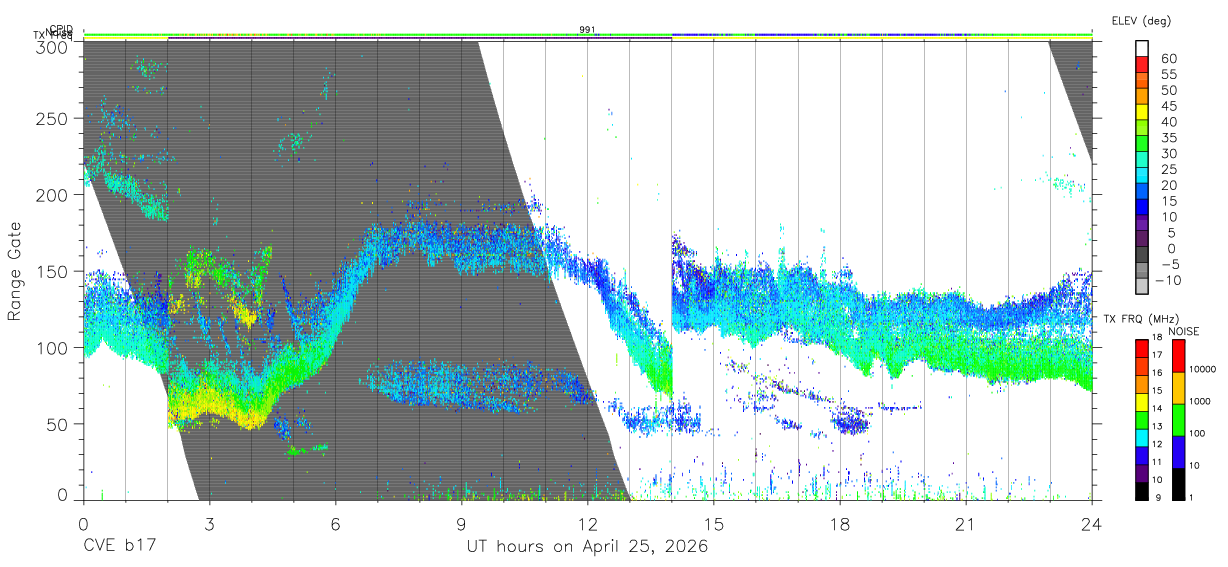
Task: Click the '300' Range Gate tick label
Action: (52, 47)
